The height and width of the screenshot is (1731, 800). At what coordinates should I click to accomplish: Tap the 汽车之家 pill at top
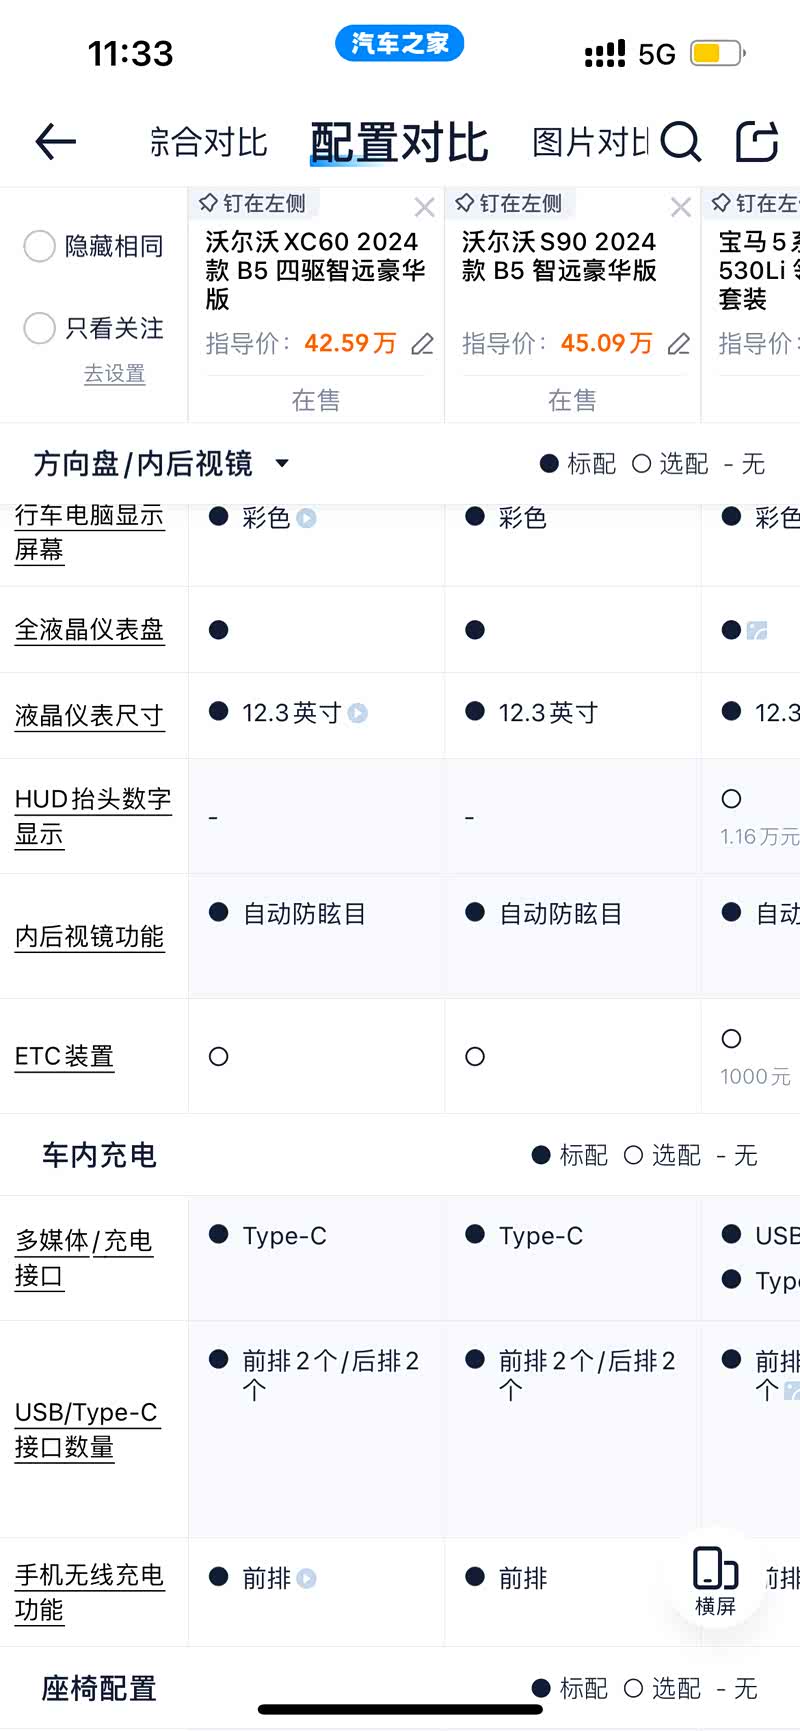click(399, 43)
